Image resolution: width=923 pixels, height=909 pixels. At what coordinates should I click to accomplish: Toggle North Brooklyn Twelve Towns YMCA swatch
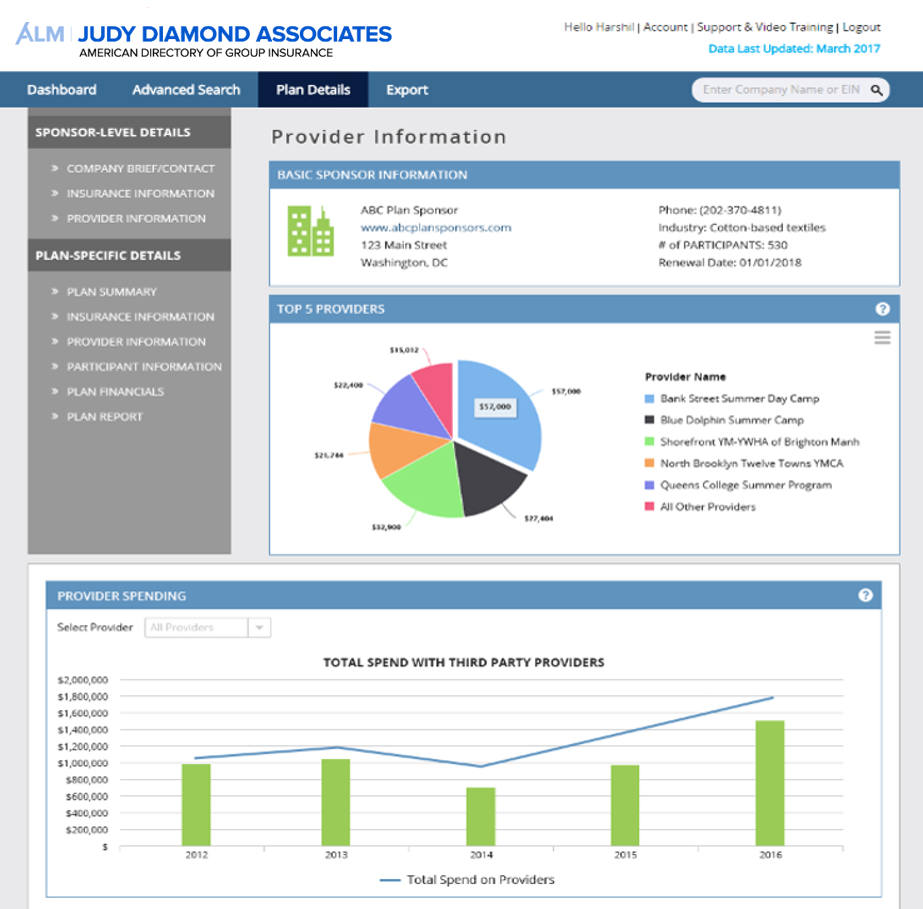click(649, 463)
